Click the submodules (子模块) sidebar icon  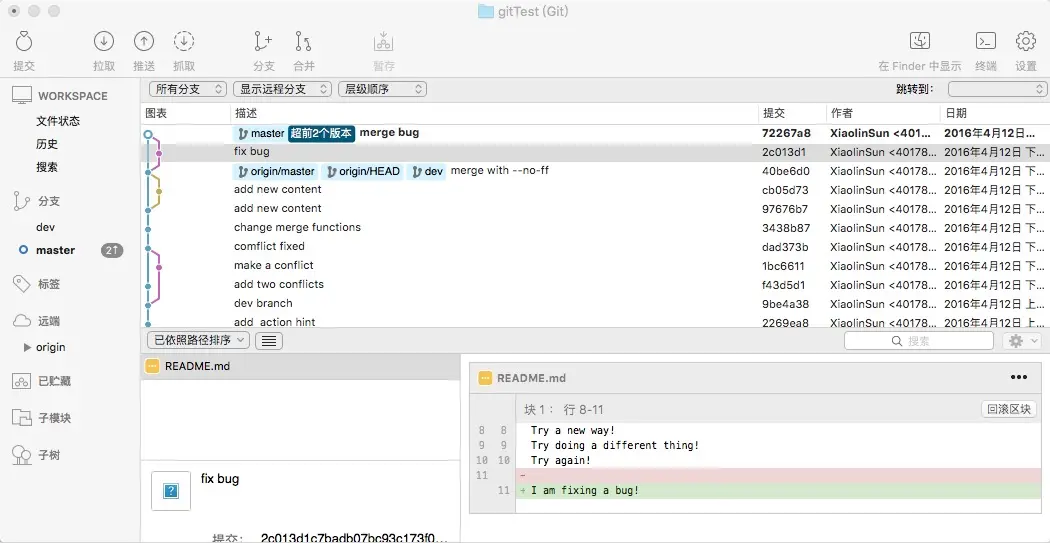point(22,418)
